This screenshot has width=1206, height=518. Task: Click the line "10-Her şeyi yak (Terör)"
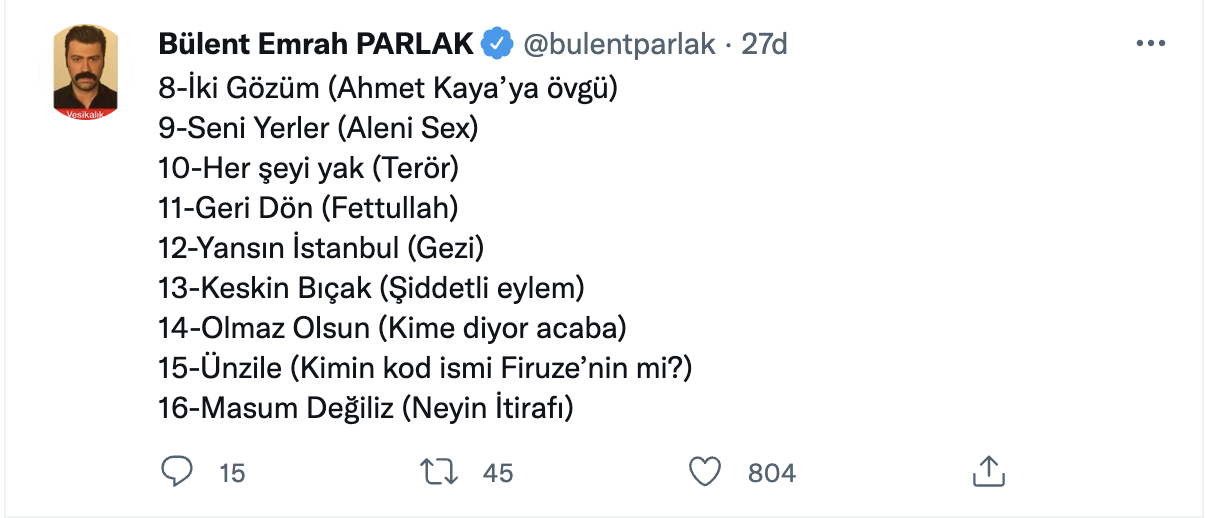click(x=308, y=168)
